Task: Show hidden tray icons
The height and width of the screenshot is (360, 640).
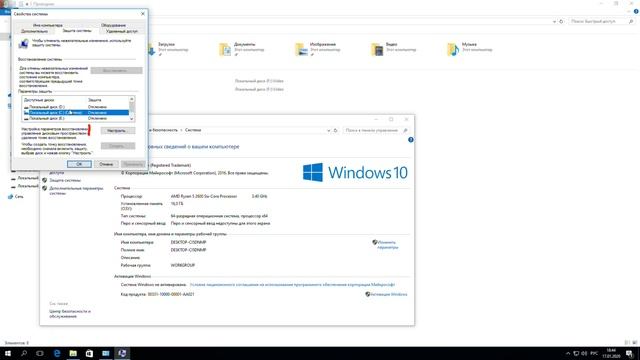Action: point(568,353)
